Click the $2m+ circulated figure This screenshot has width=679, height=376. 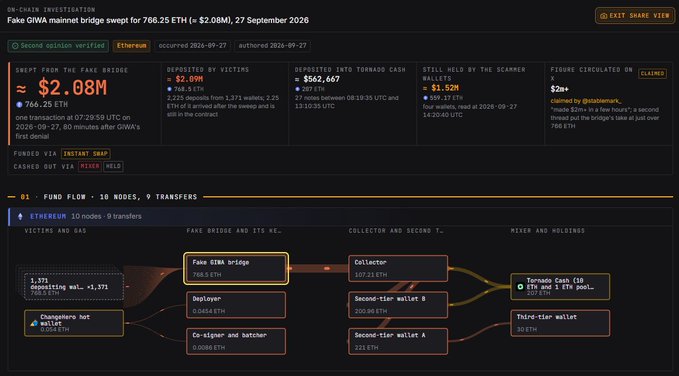click(x=559, y=89)
